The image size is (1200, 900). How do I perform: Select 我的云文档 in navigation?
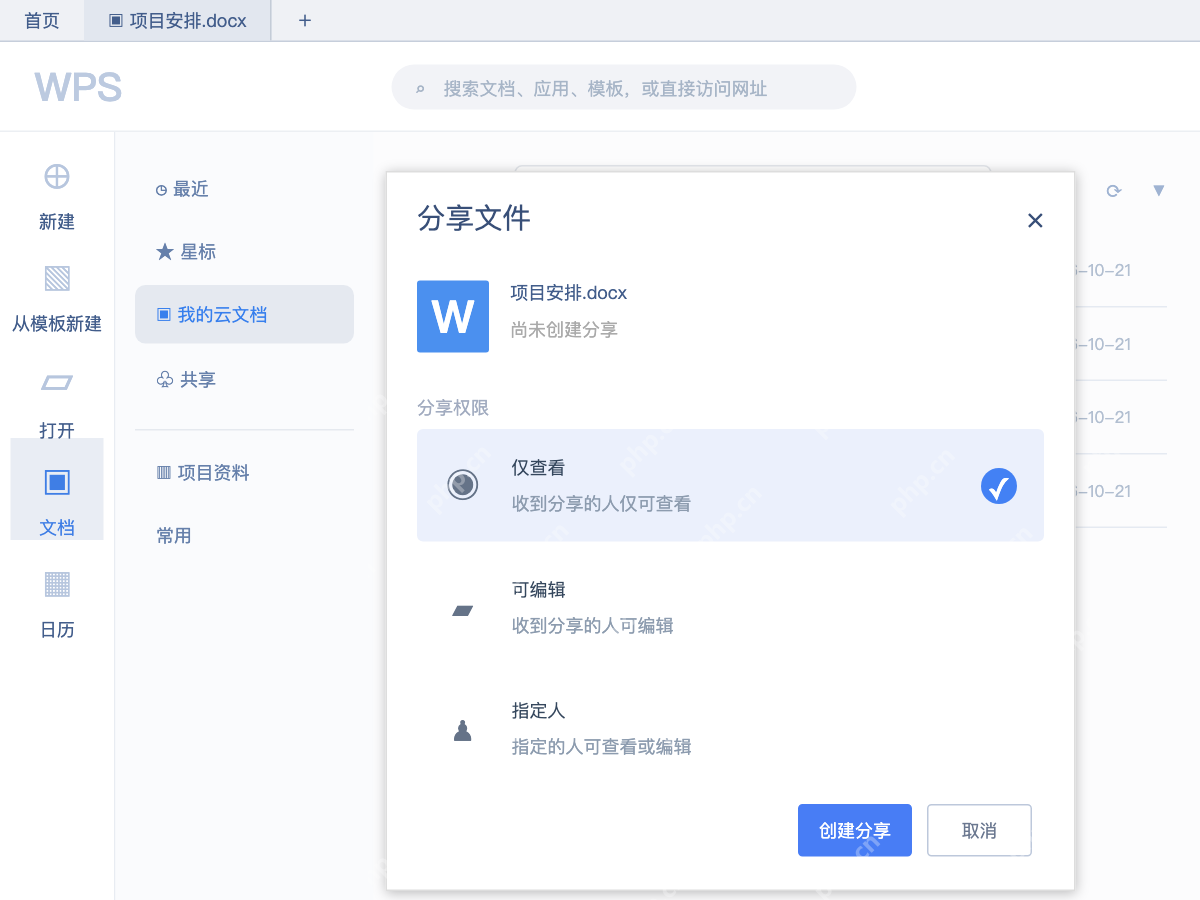[244, 314]
